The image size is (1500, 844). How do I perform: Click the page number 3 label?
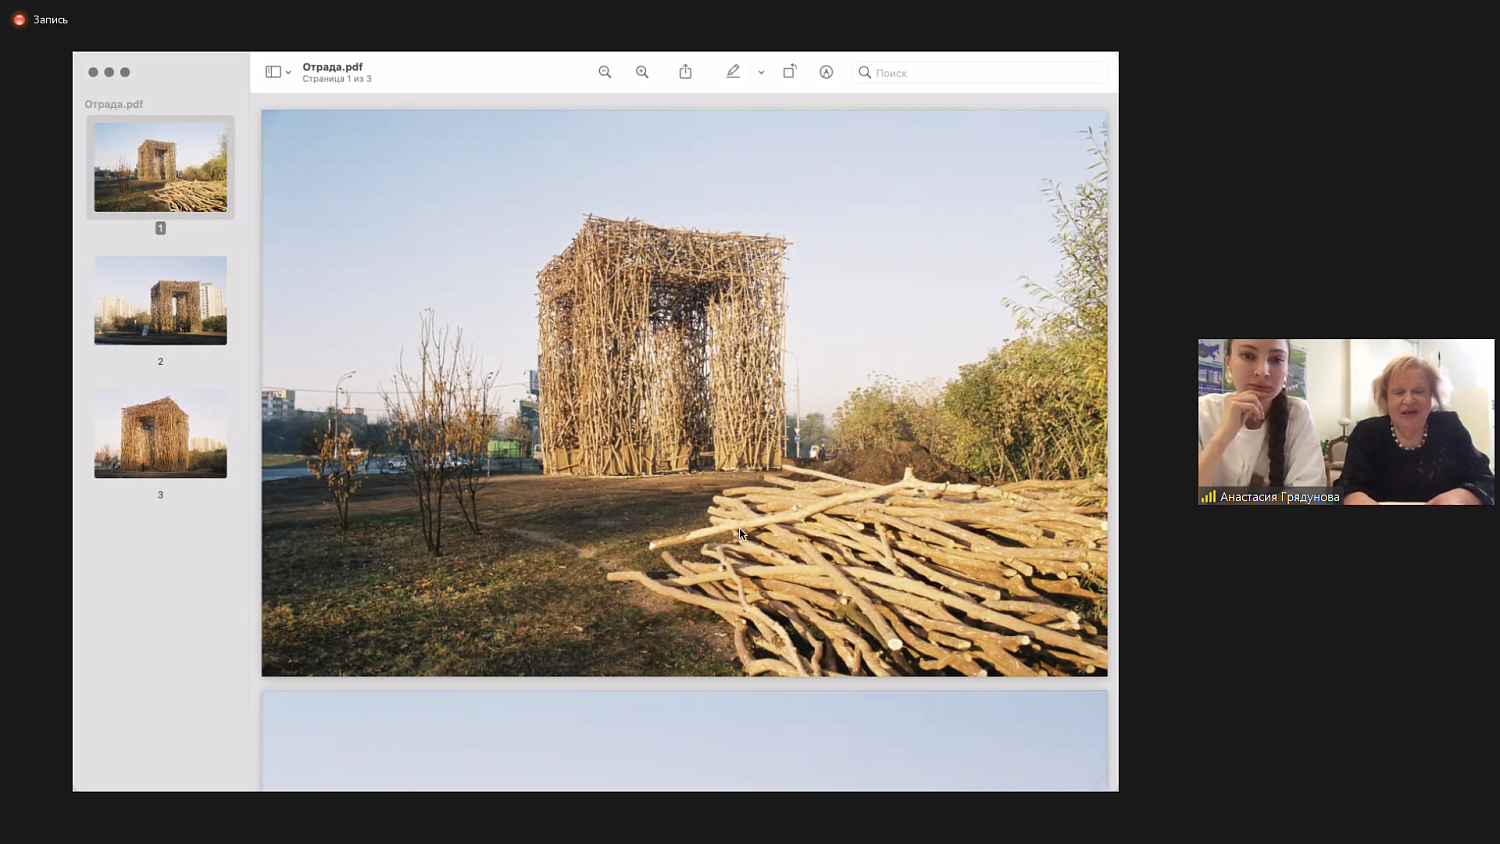coord(160,494)
